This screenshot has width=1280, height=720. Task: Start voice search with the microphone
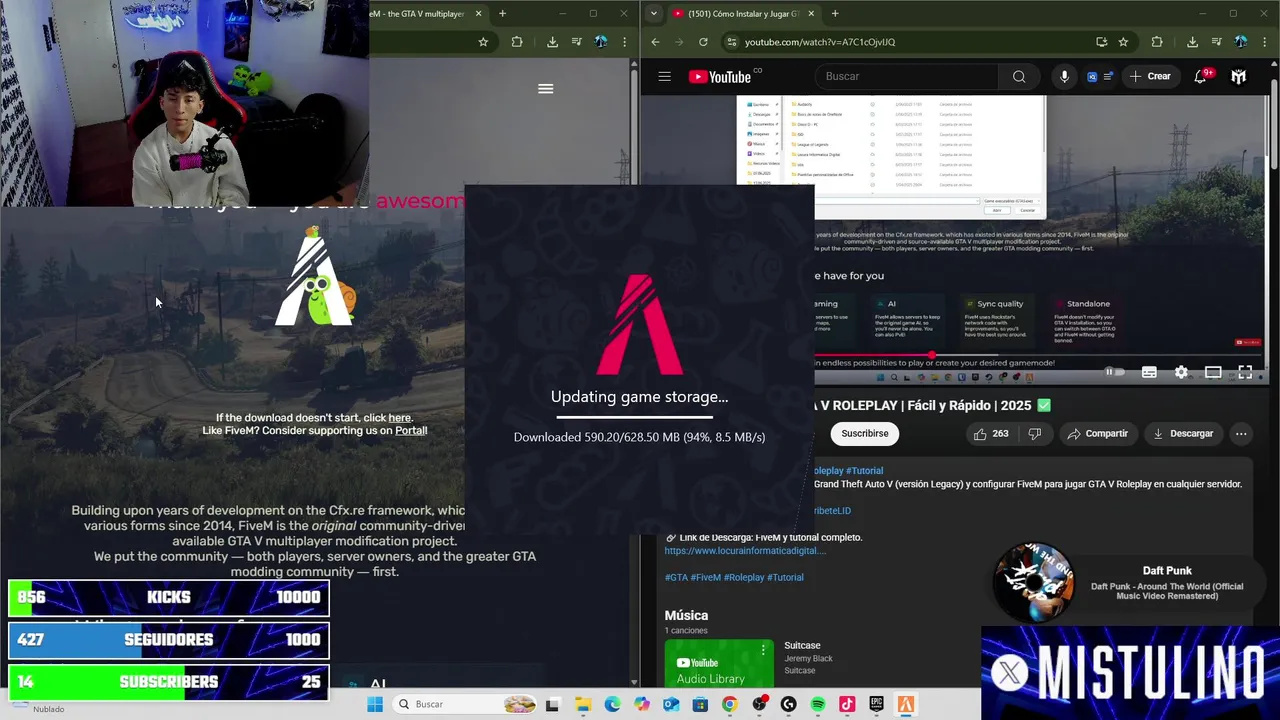tap(1064, 76)
